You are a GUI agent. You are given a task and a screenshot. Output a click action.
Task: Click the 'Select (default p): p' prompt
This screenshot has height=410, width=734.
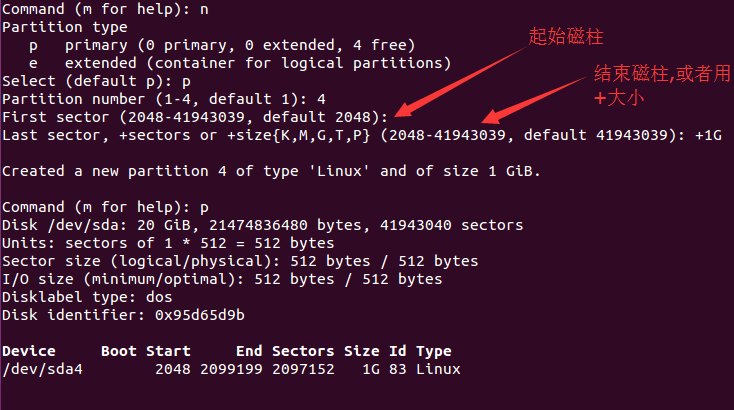[96, 81]
